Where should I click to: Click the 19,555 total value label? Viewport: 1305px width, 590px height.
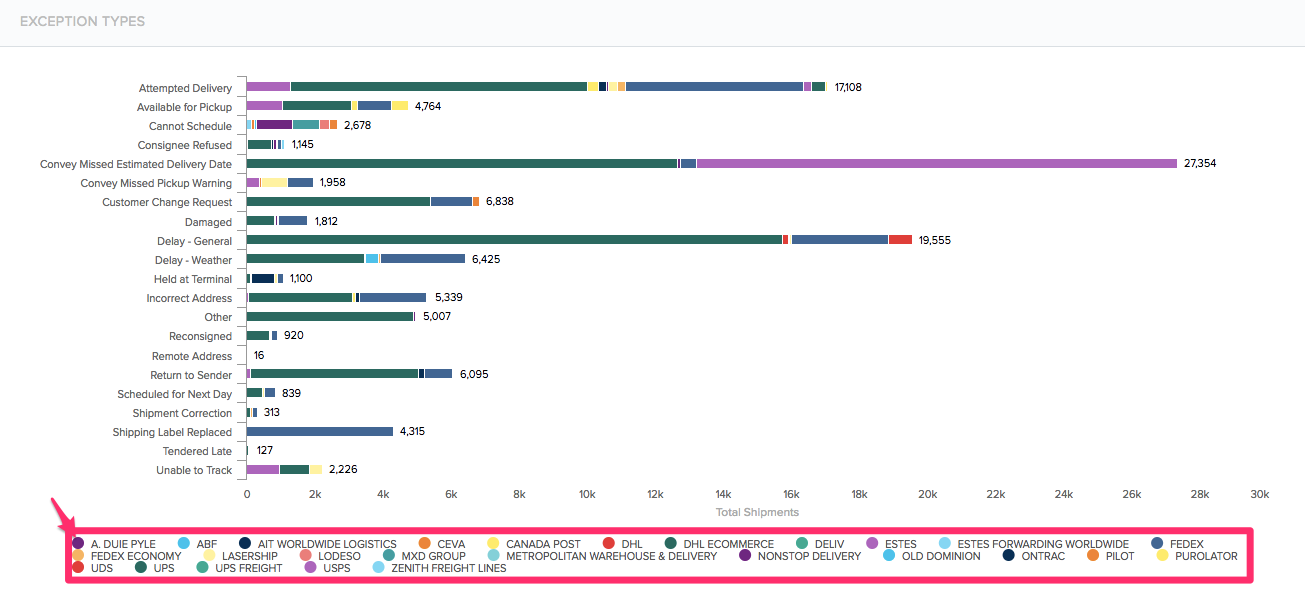click(x=935, y=241)
